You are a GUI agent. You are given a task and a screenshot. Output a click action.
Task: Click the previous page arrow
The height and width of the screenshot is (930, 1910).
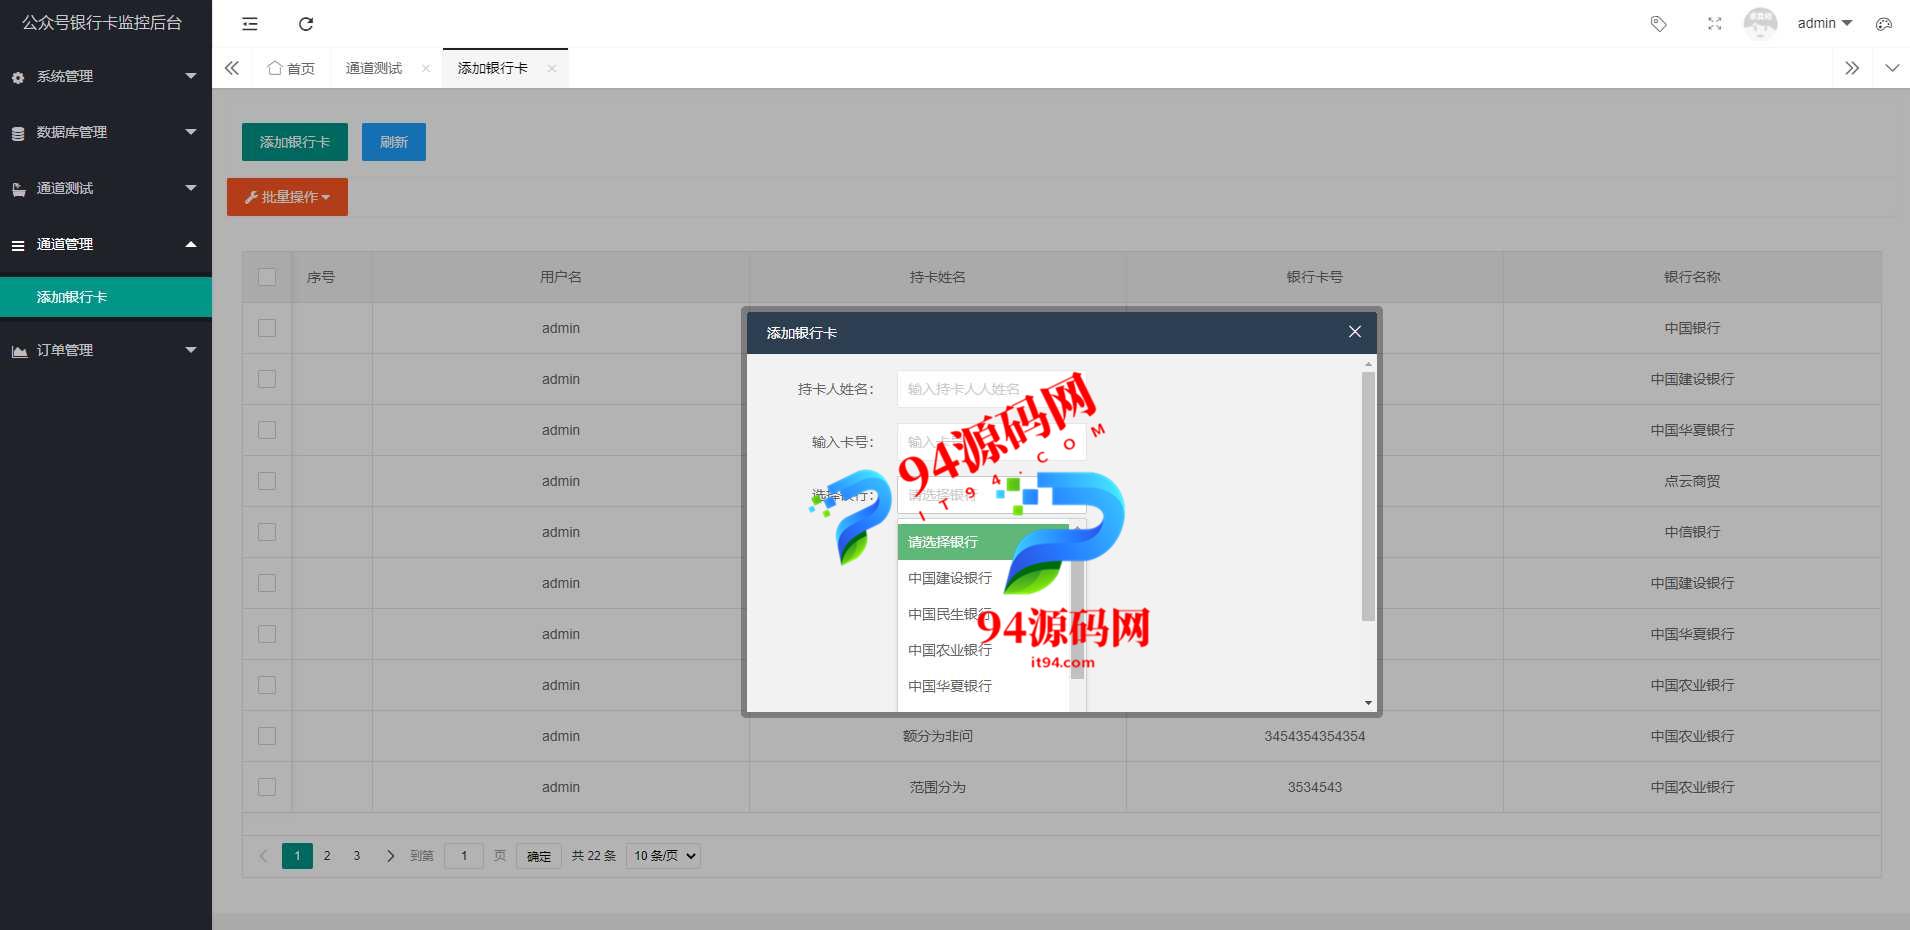[x=263, y=856]
